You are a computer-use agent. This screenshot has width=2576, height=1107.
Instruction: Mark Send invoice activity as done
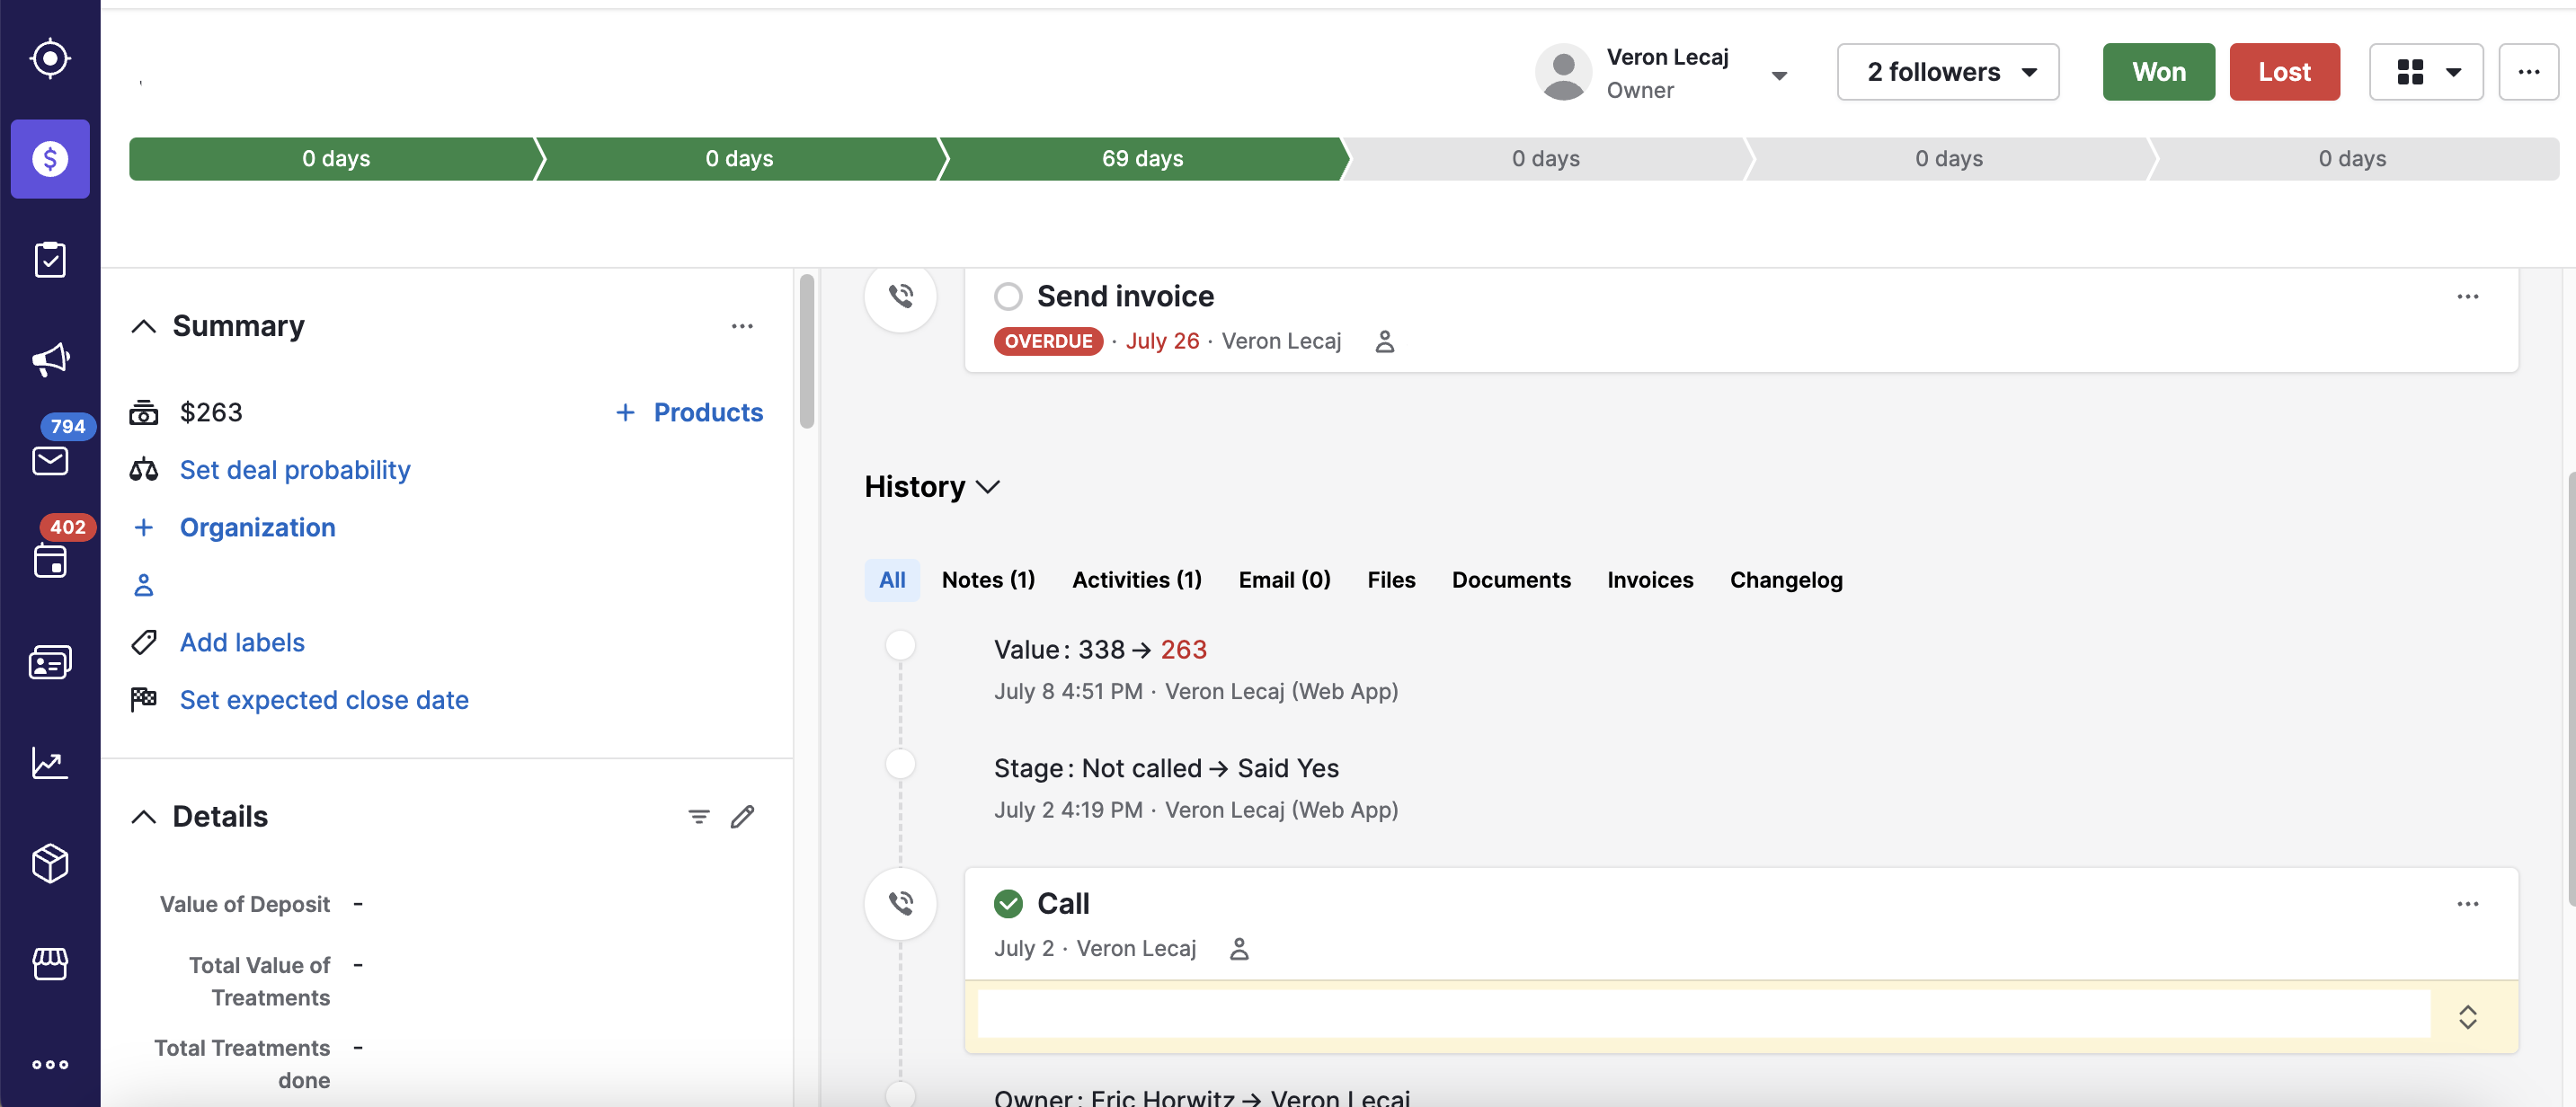[x=1008, y=296]
